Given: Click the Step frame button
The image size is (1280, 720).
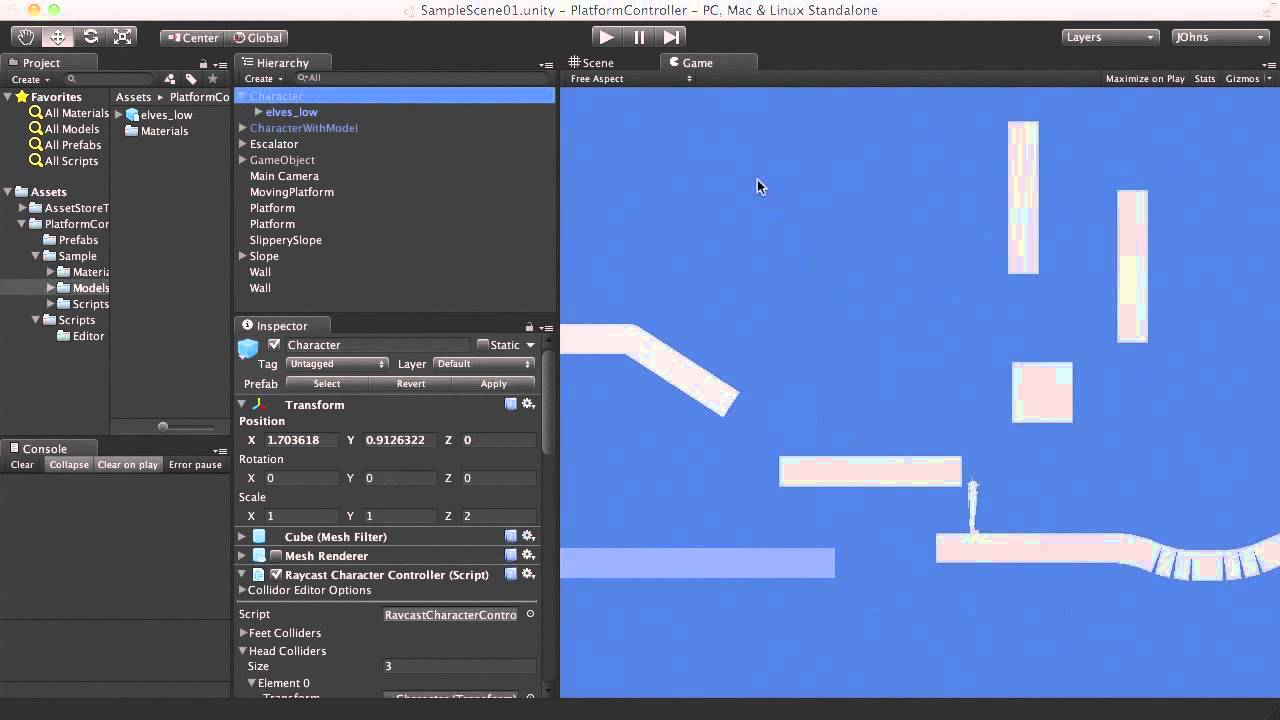Looking at the screenshot, I should (x=671, y=37).
